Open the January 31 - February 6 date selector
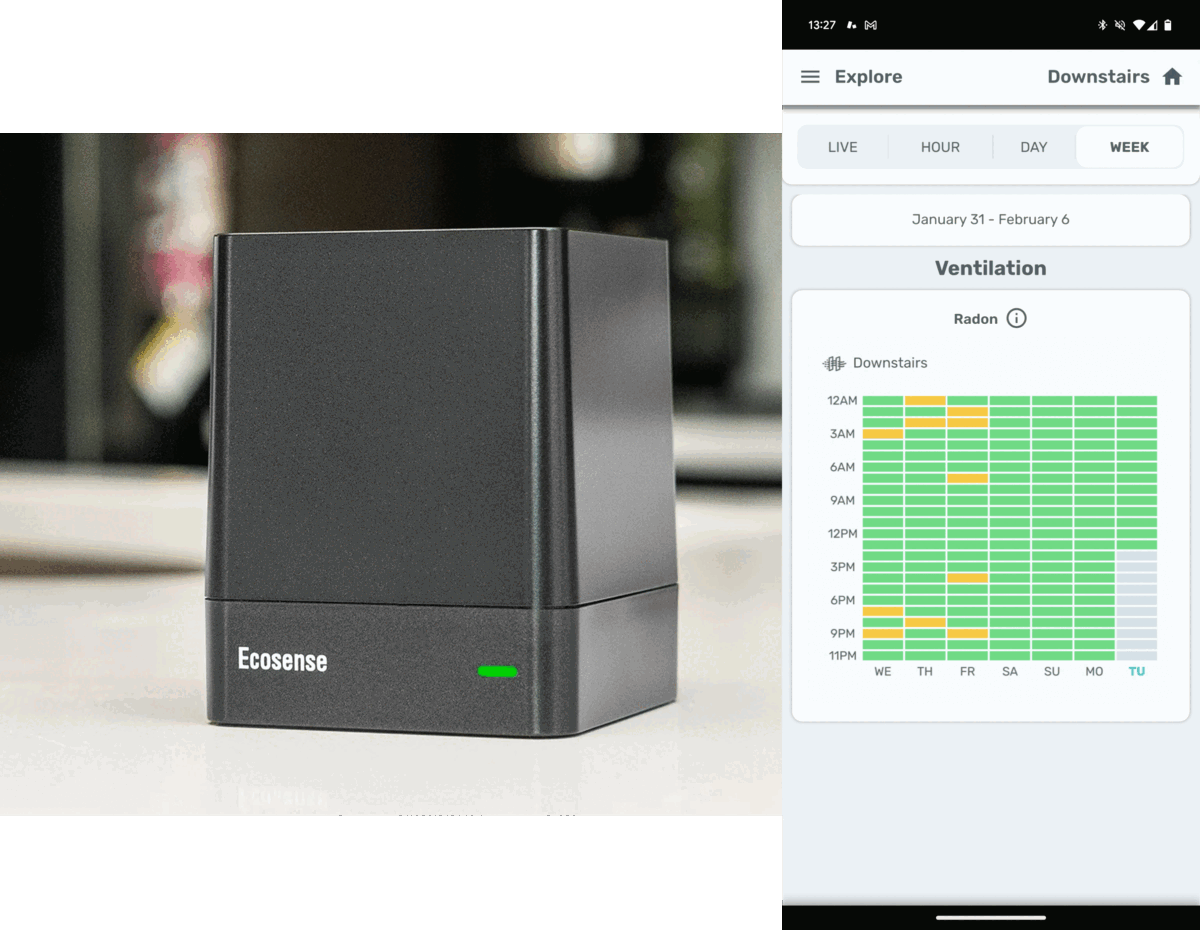Image resolution: width=1200 pixels, height=930 pixels. click(x=991, y=220)
